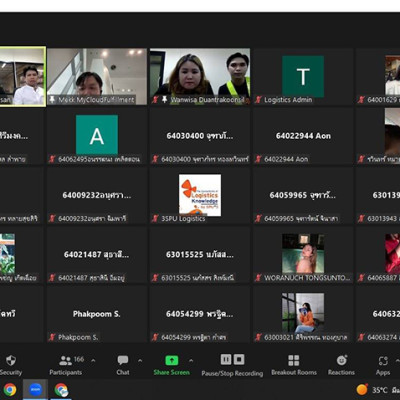Click muted mic icon beside WORANUCH TONGSUNTO
Screen dimensions: 400x400
click(x=258, y=278)
